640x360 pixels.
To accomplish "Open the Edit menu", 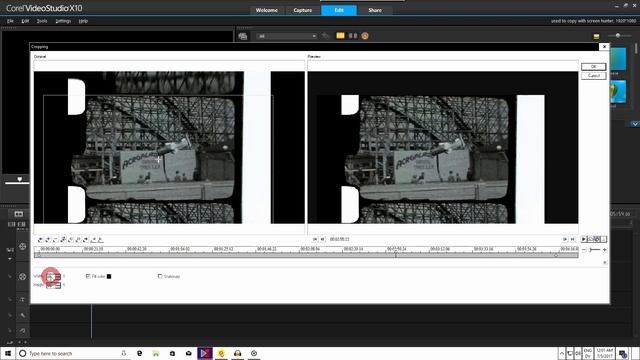I will [x=25, y=21].
